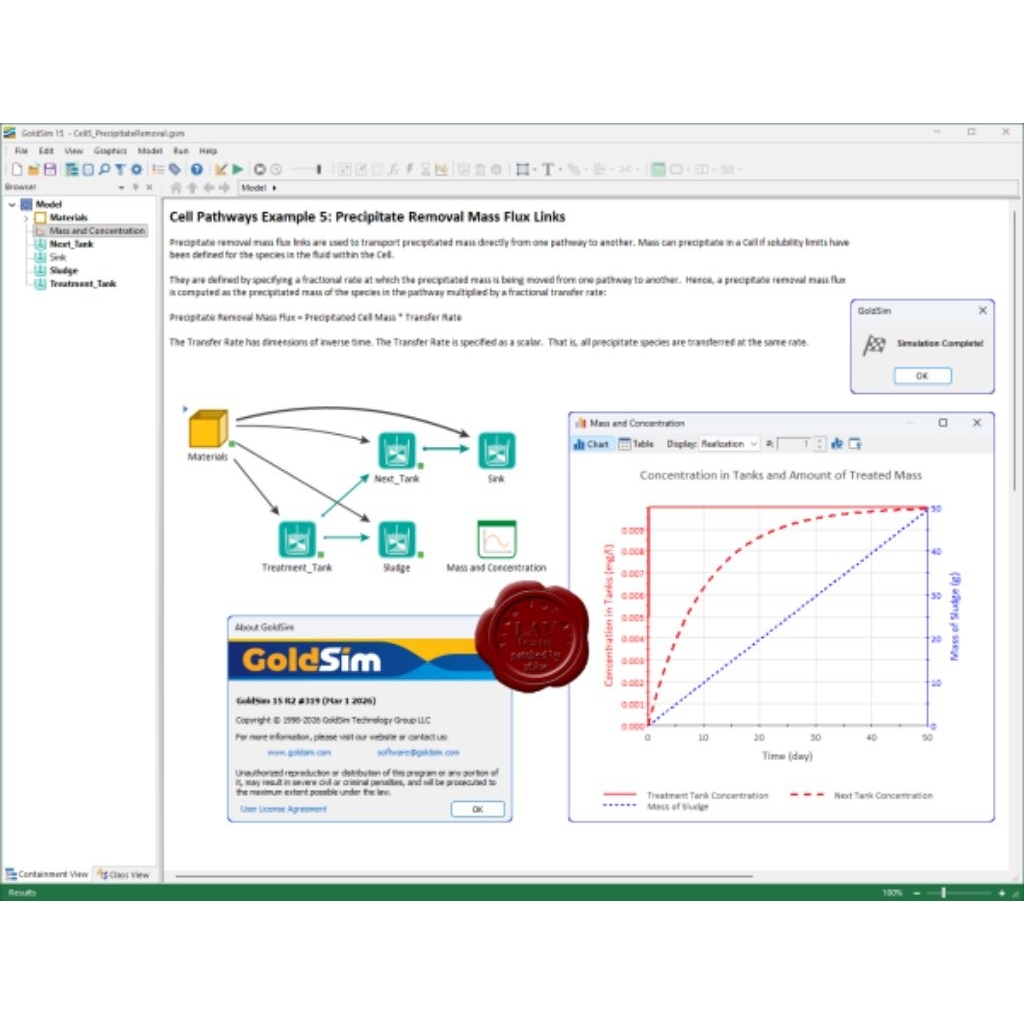The width and height of the screenshot is (1024, 1024).
Task: Open the Edit menu
Action: [x=46, y=151]
